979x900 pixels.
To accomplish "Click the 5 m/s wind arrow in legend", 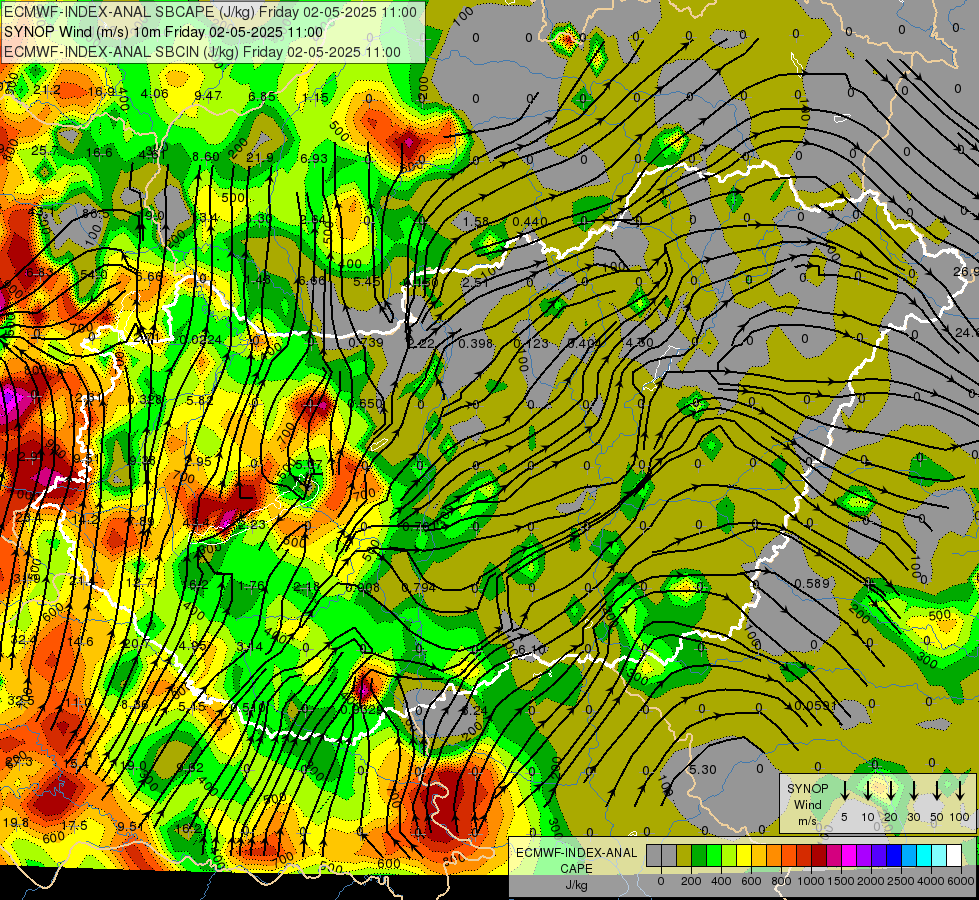I will click(844, 790).
